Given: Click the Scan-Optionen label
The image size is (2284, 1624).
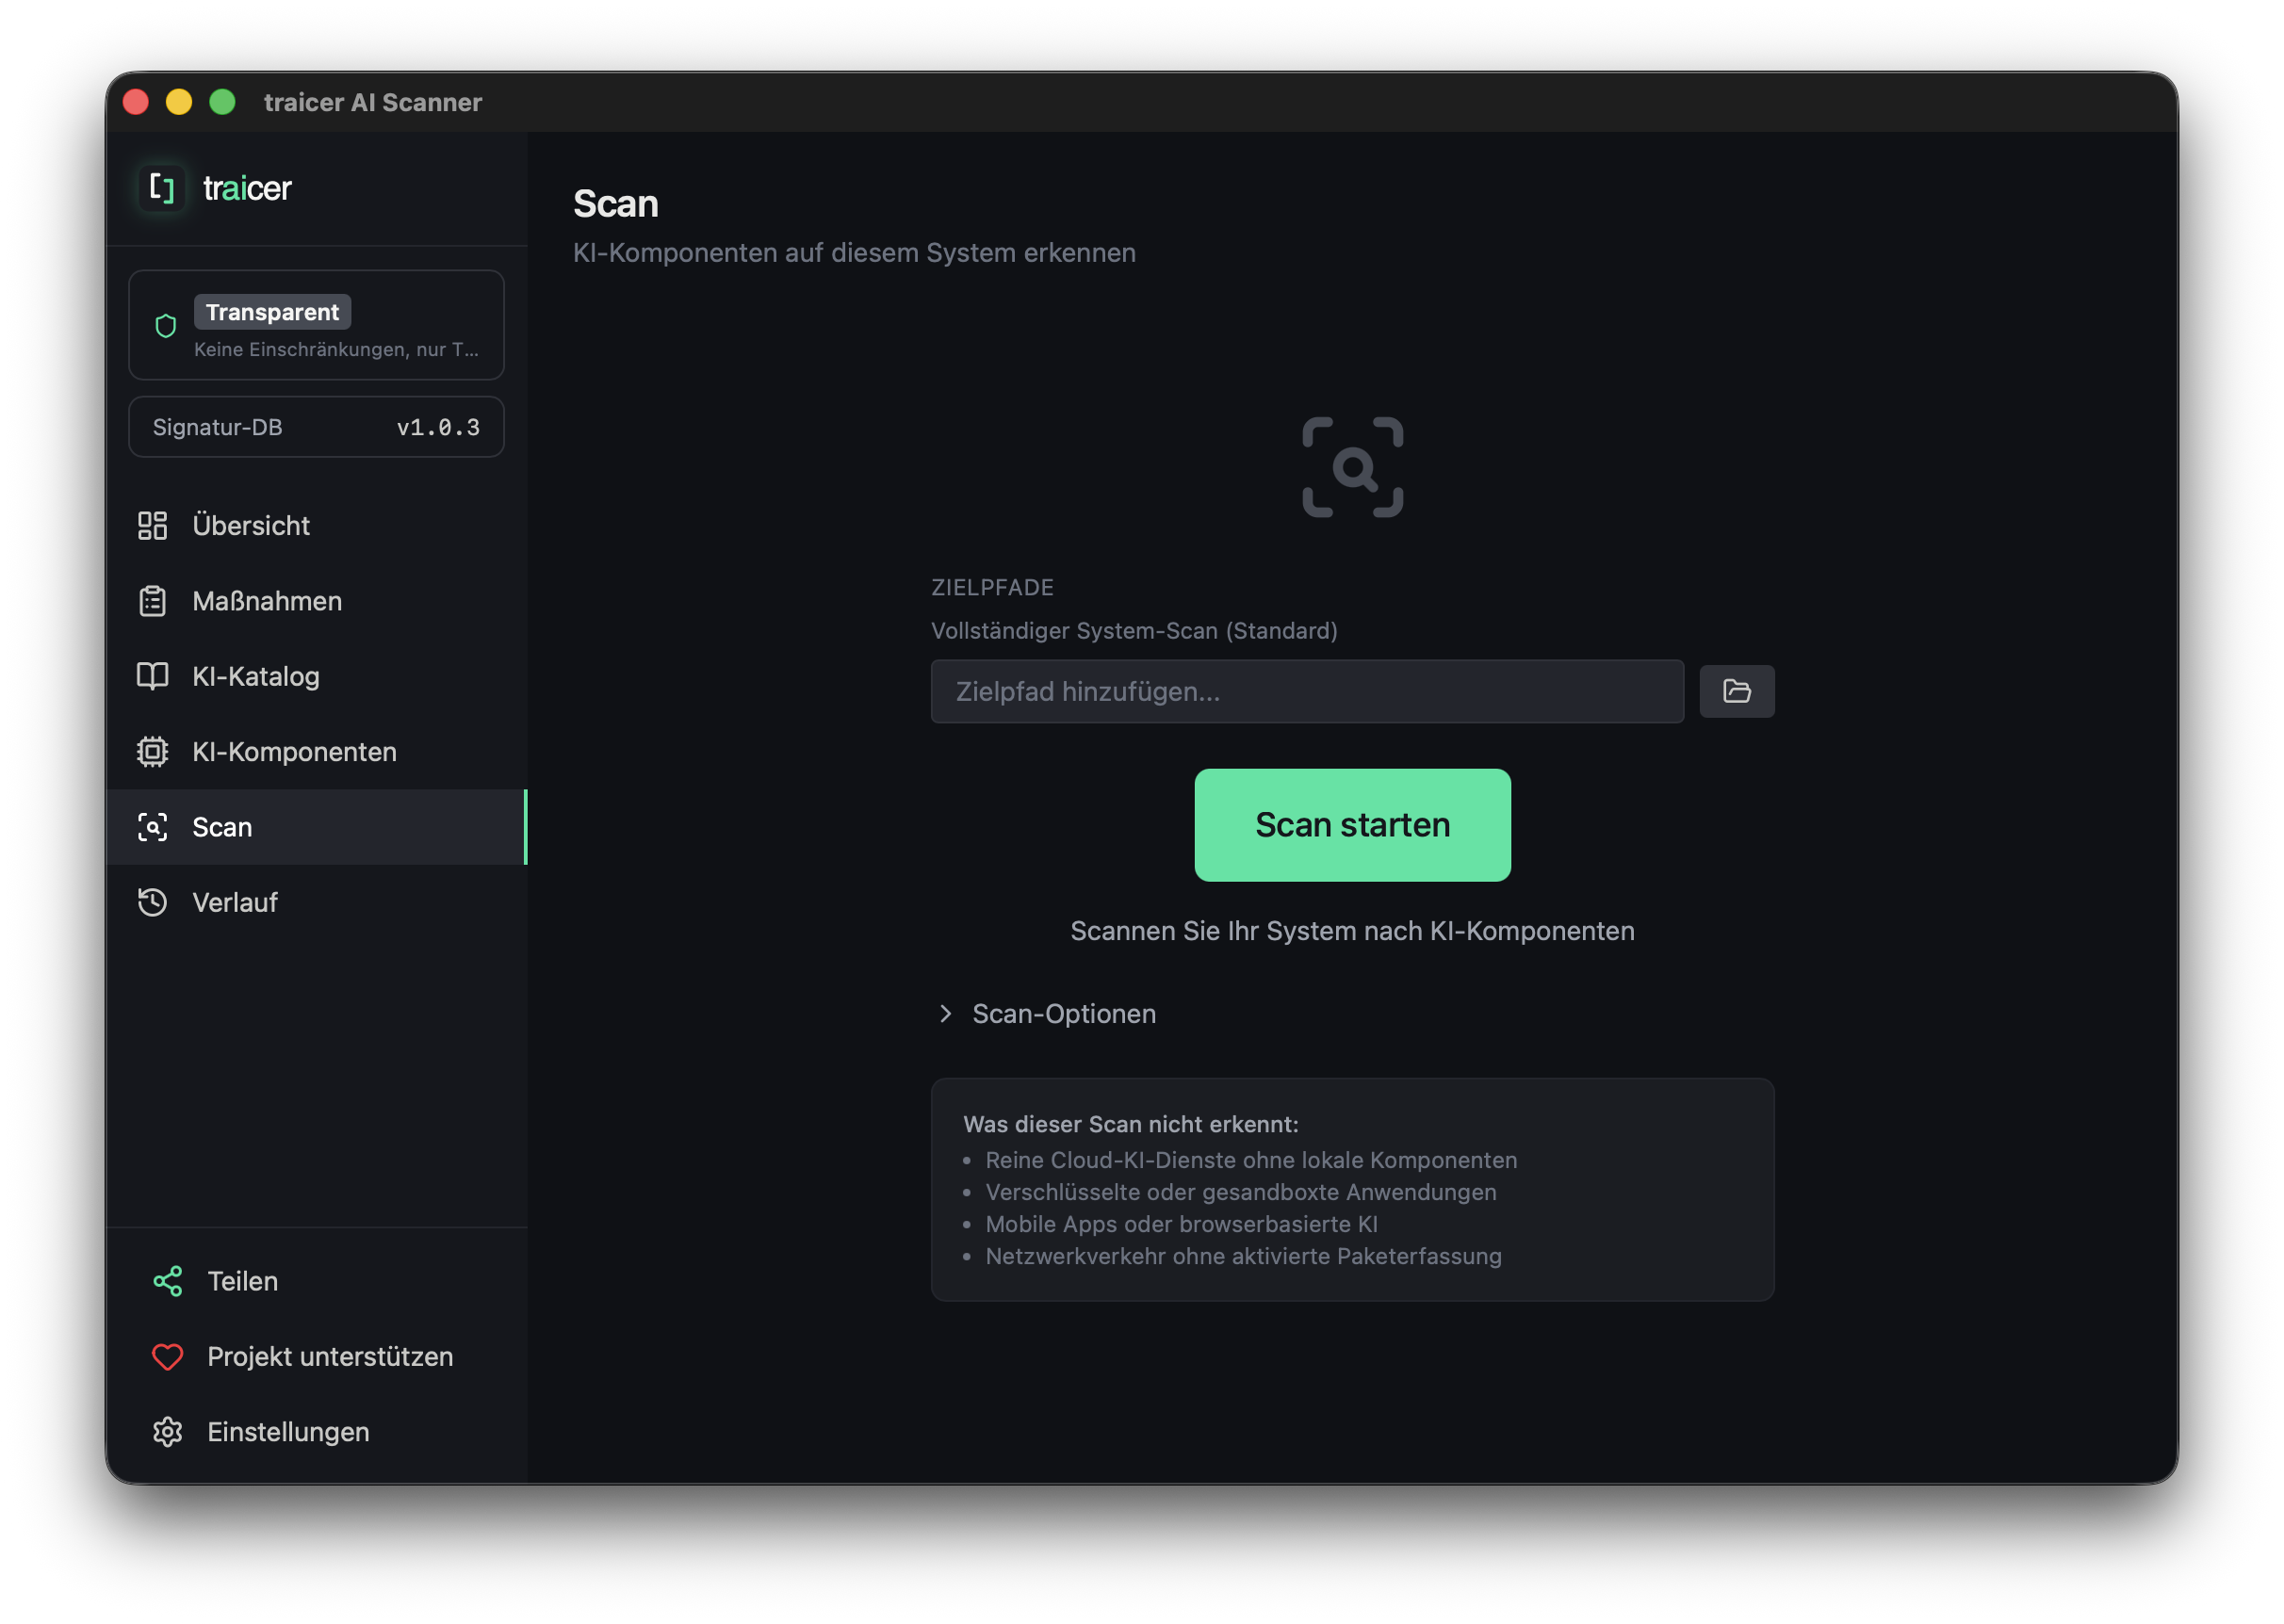Looking at the screenshot, I should pyautogui.click(x=1064, y=1014).
